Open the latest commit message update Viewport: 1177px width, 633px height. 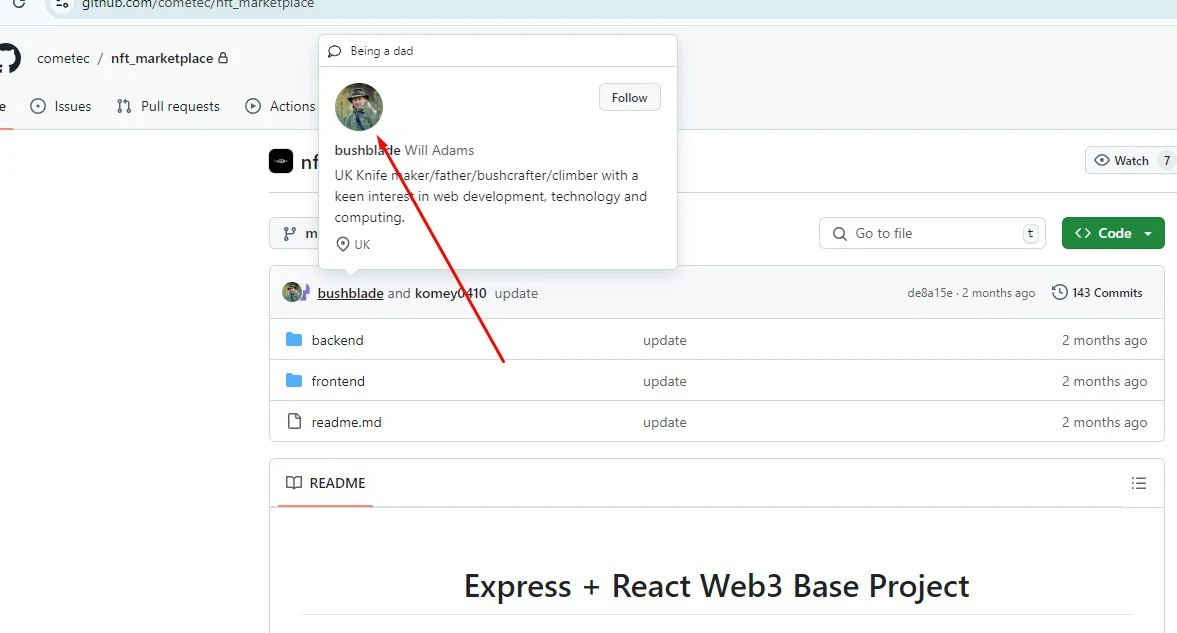[516, 294]
